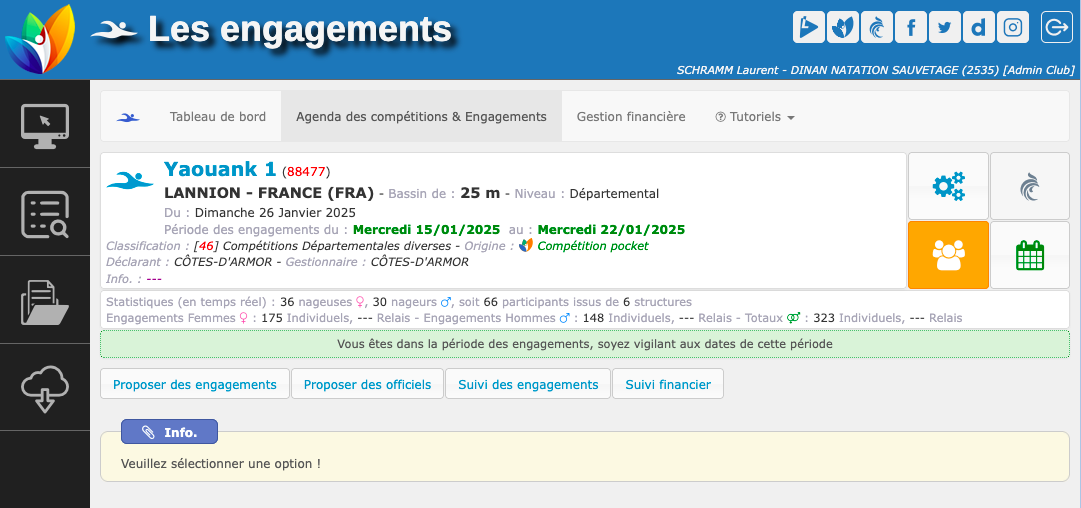Image resolution: width=1081 pixels, height=508 pixels.
Task: Click the documents folder sidebar icon
Action: click(45, 301)
